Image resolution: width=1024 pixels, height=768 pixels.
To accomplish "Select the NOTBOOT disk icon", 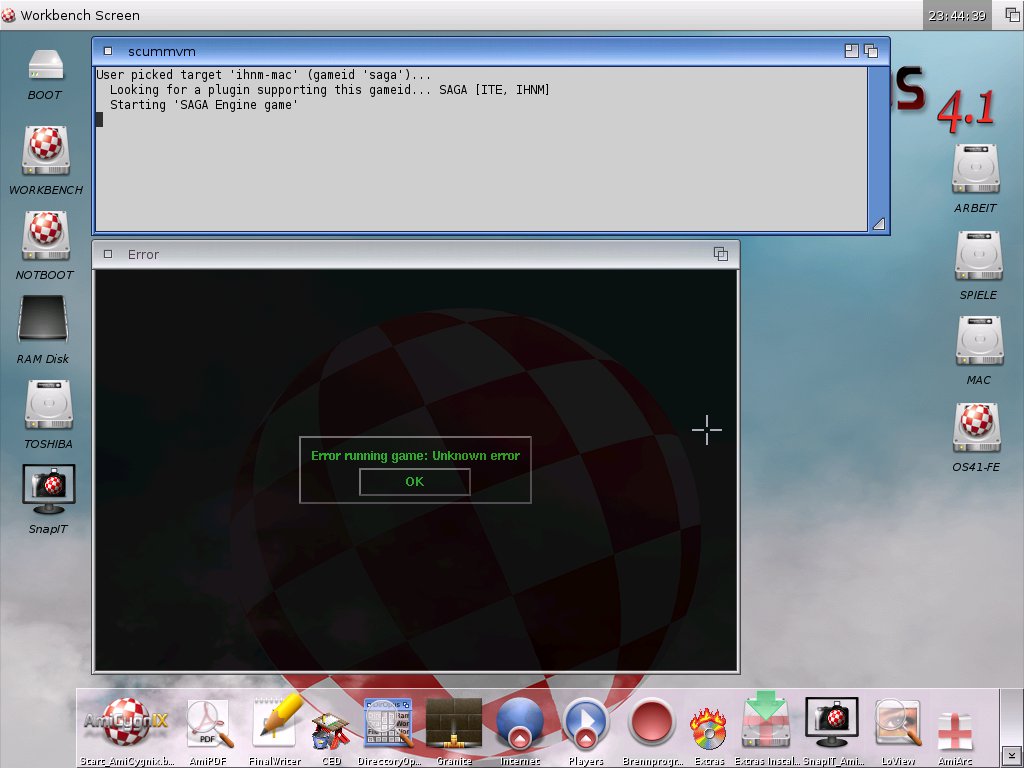I will click(x=46, y=235).
